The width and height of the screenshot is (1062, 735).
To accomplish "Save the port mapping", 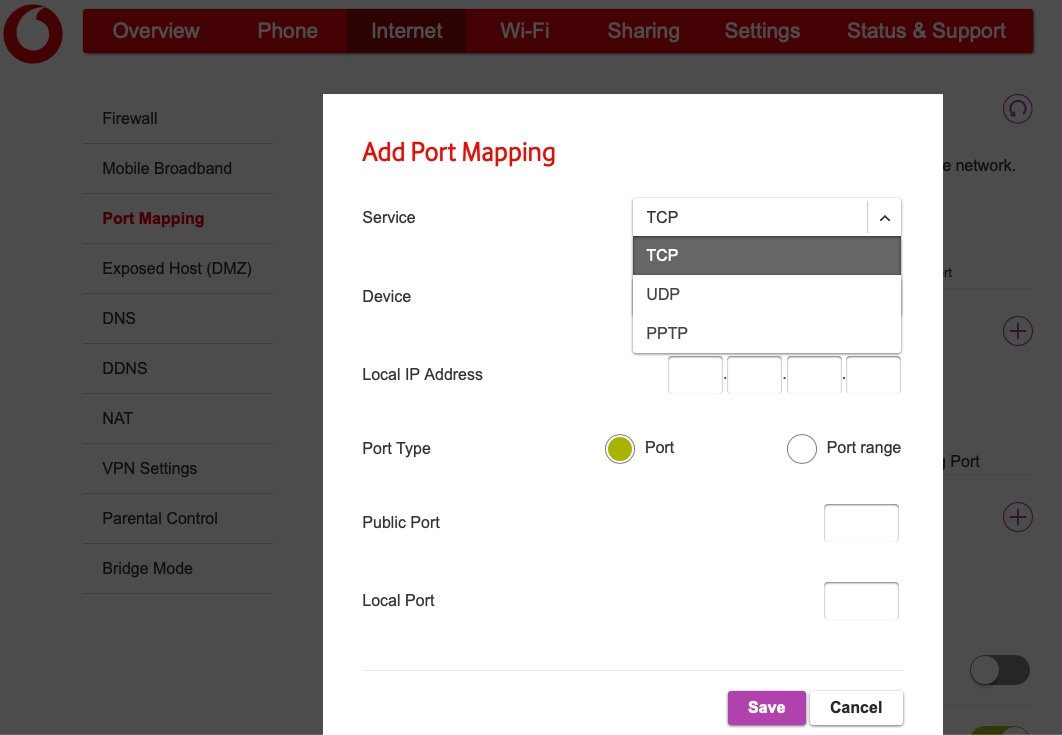I will (766, 707).
